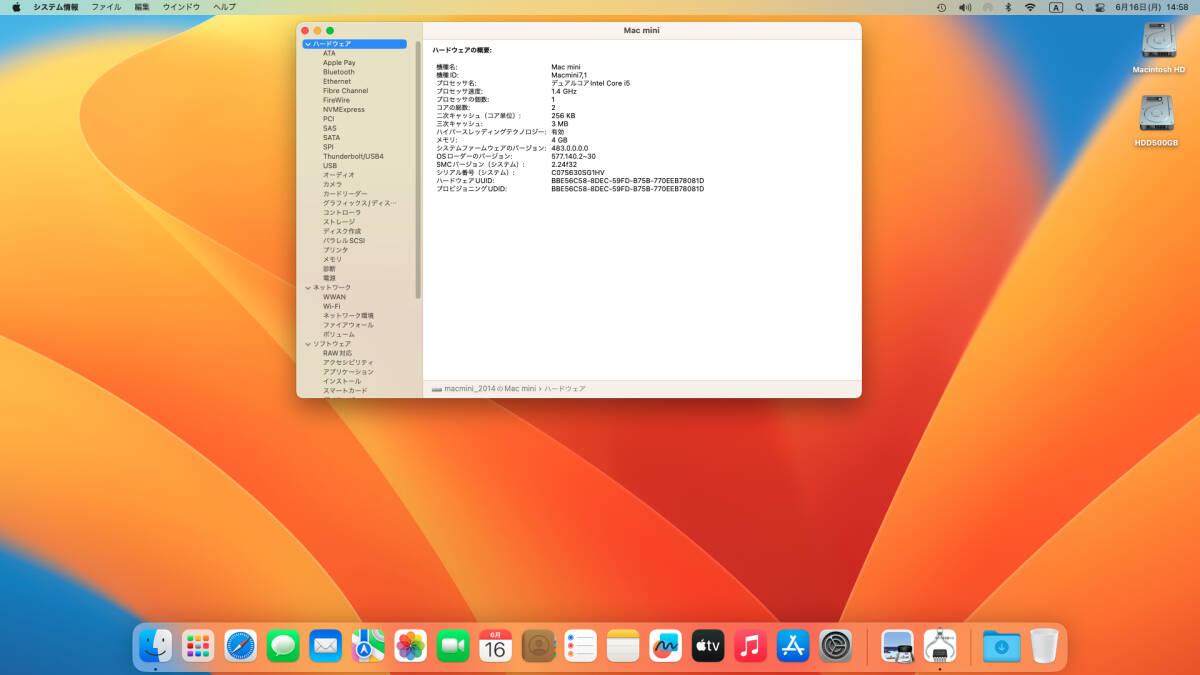Viewport: 1200px width, 675px height.
Task: Open the ファイル menu
Action: pos(106,7)
